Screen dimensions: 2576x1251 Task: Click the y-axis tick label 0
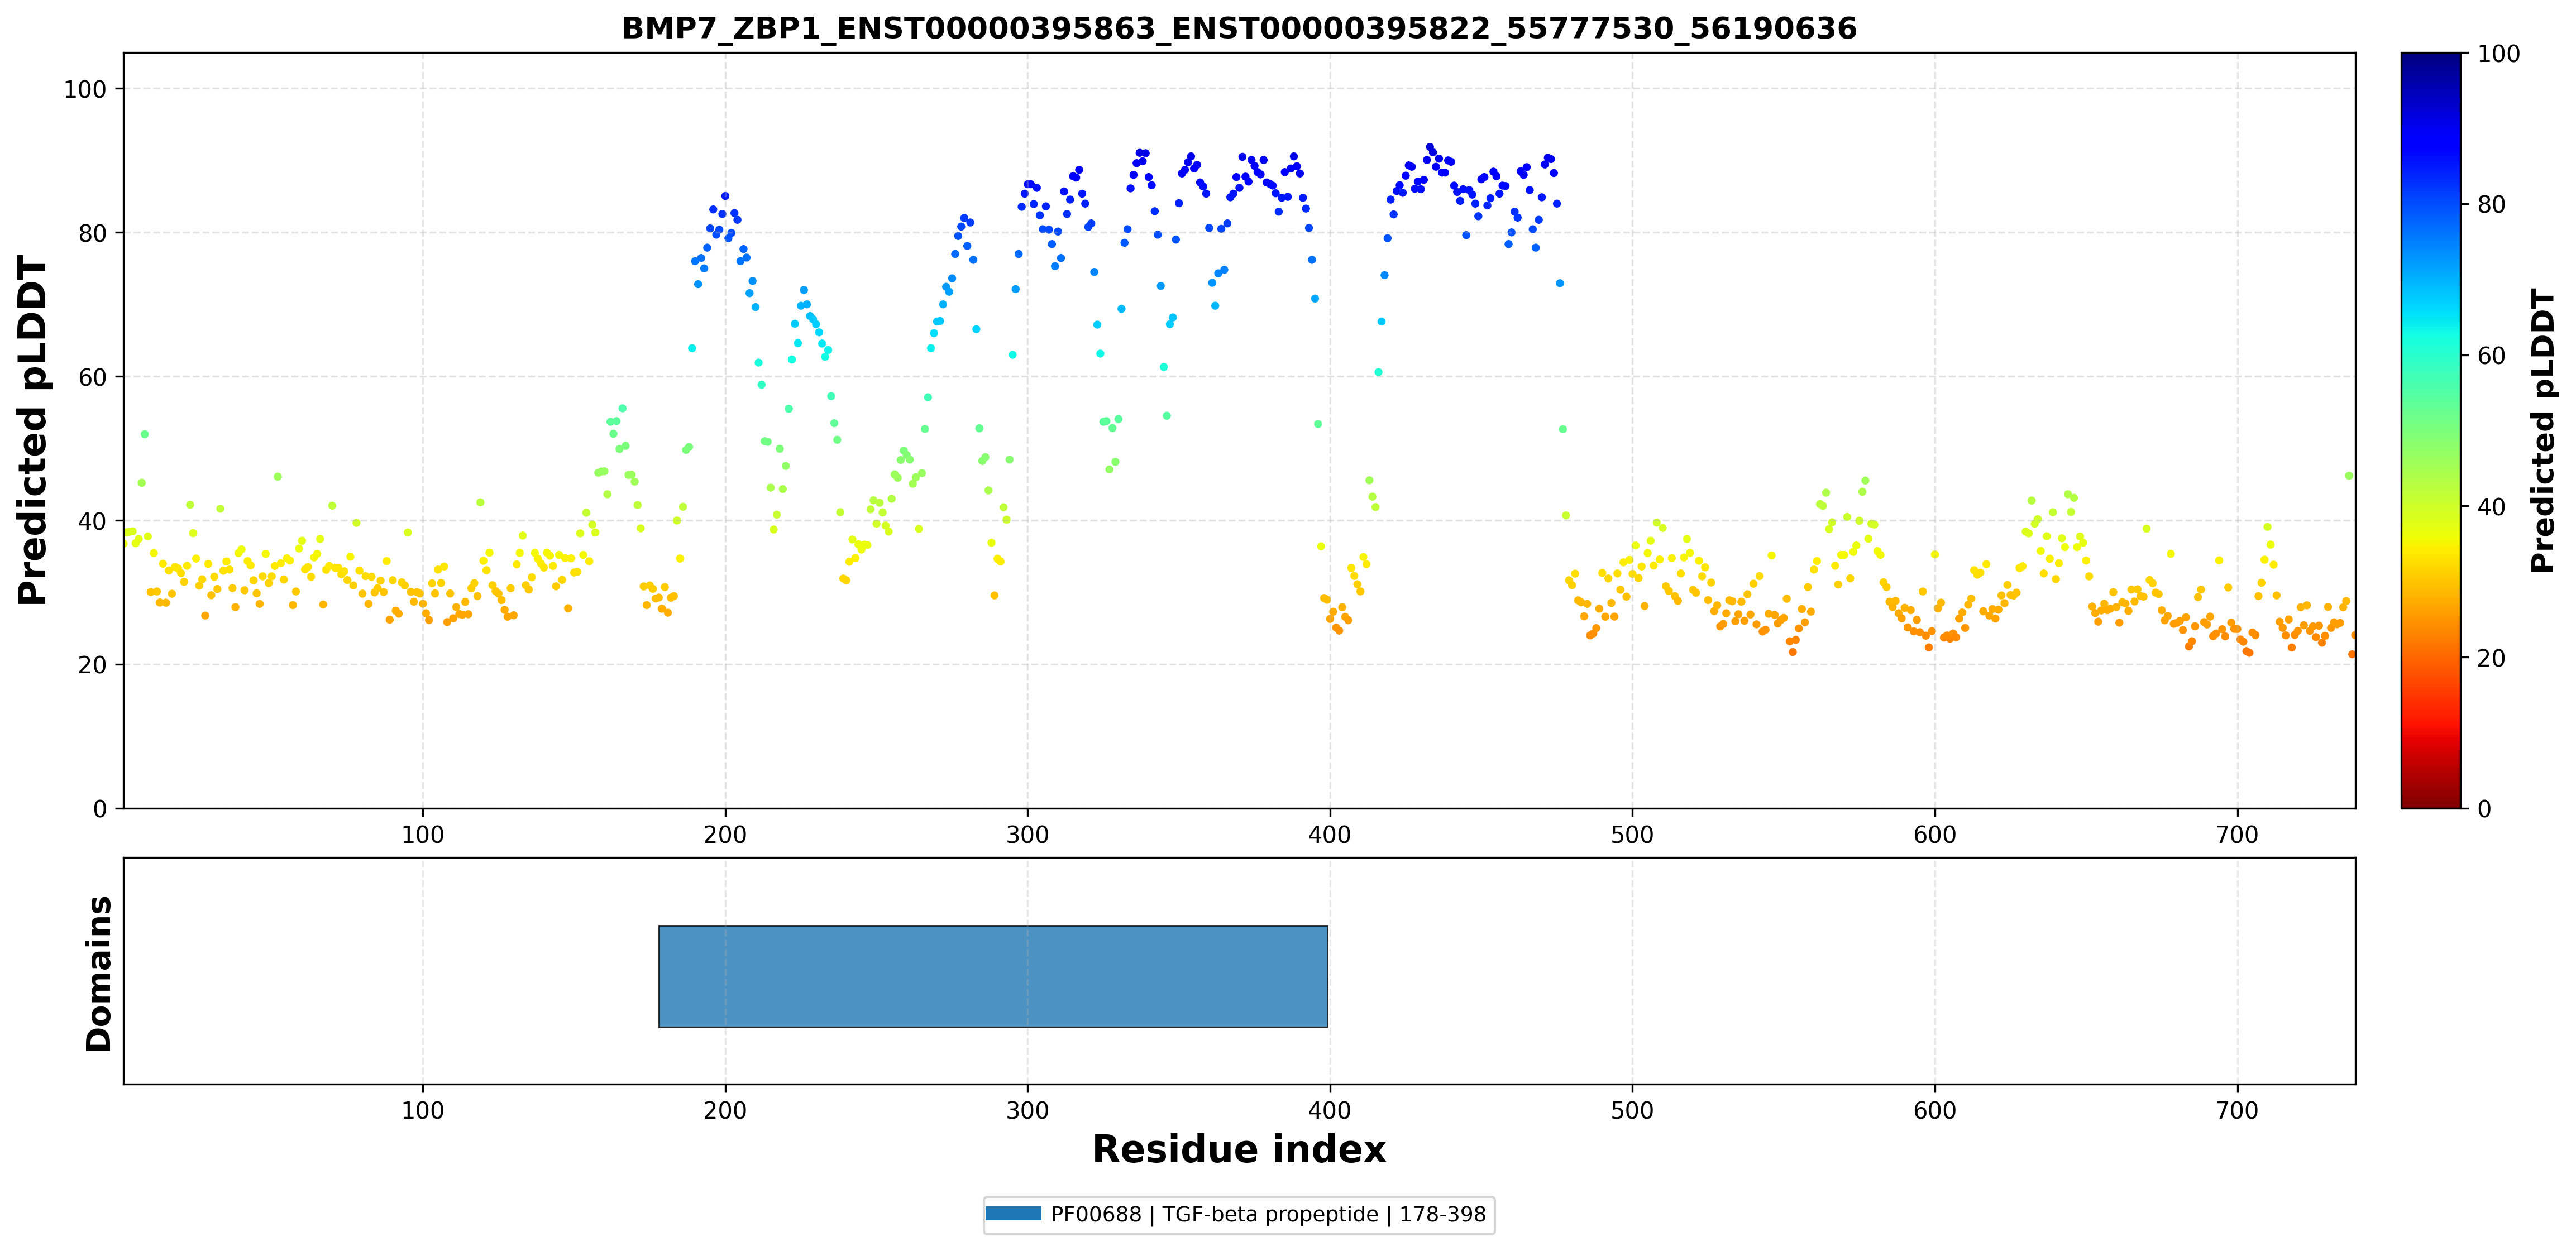click(x=99, y=809)
